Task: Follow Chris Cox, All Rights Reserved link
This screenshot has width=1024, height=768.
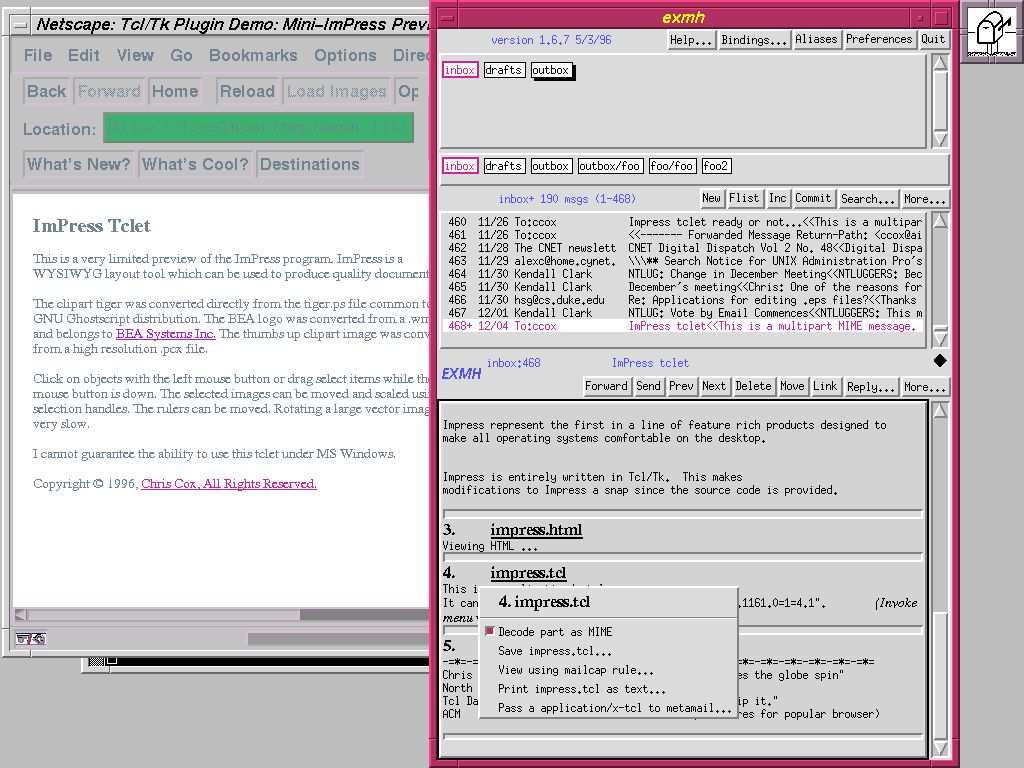Action: coord(229,484)
